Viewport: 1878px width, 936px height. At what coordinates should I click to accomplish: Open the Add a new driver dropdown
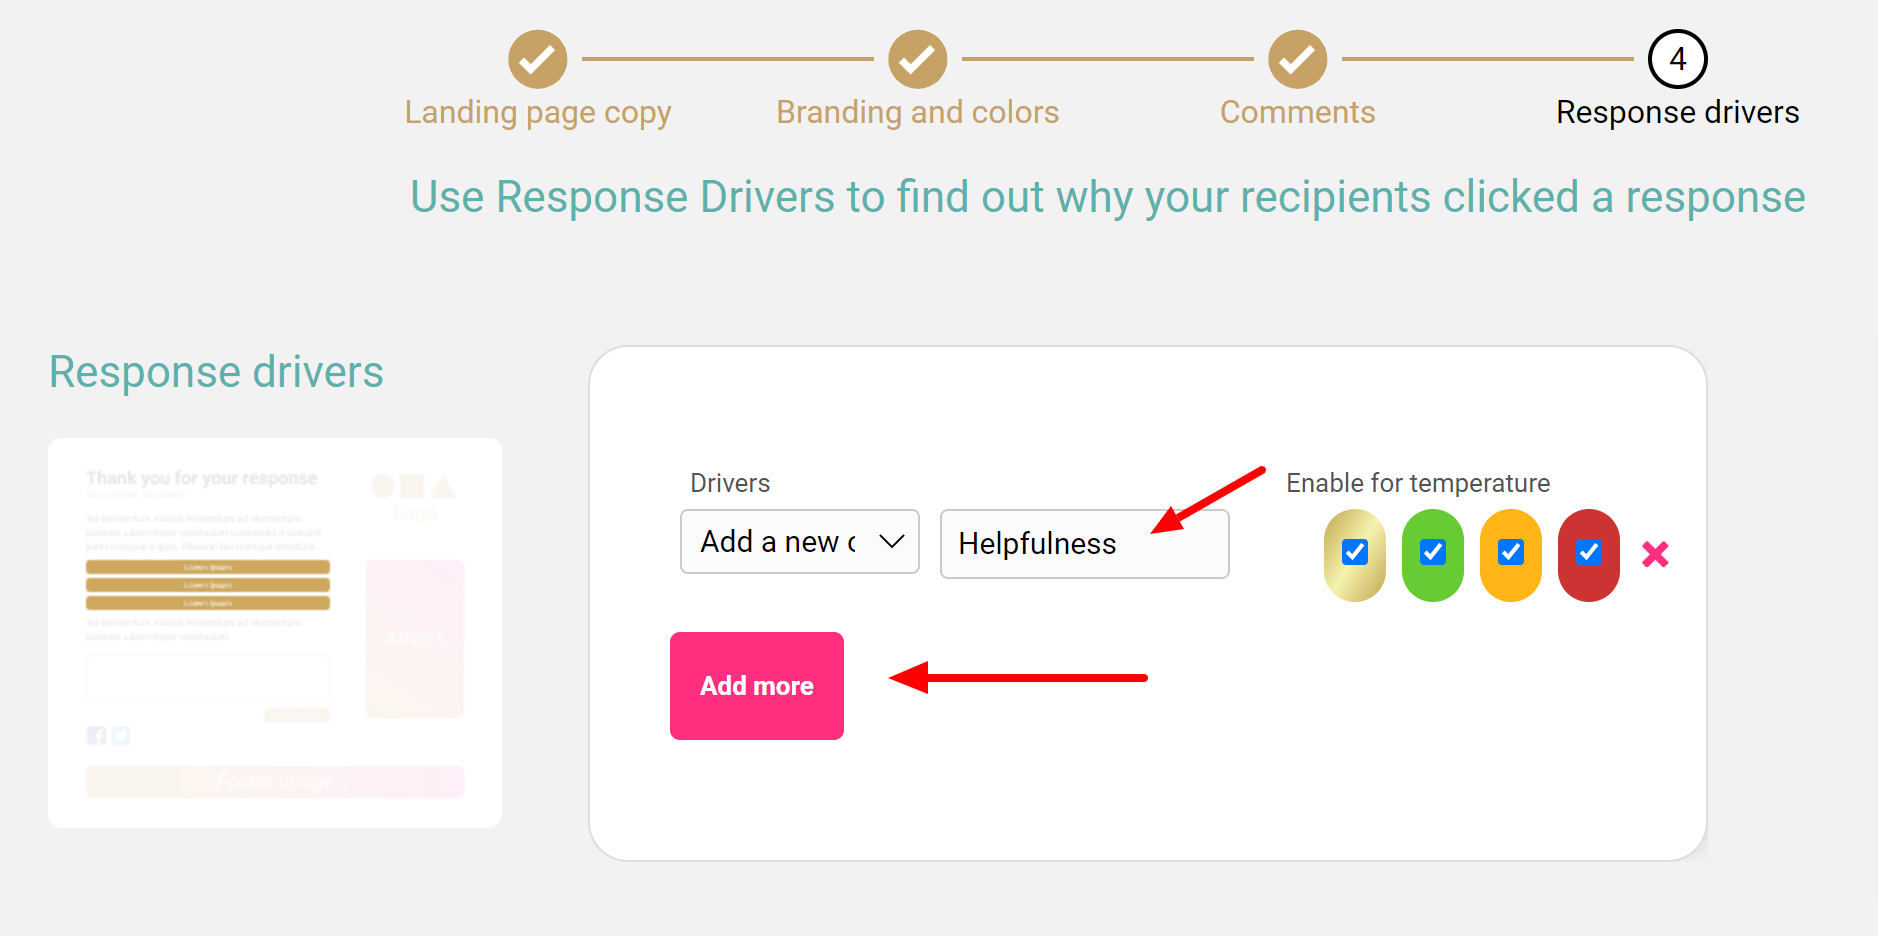coord(800,541)
